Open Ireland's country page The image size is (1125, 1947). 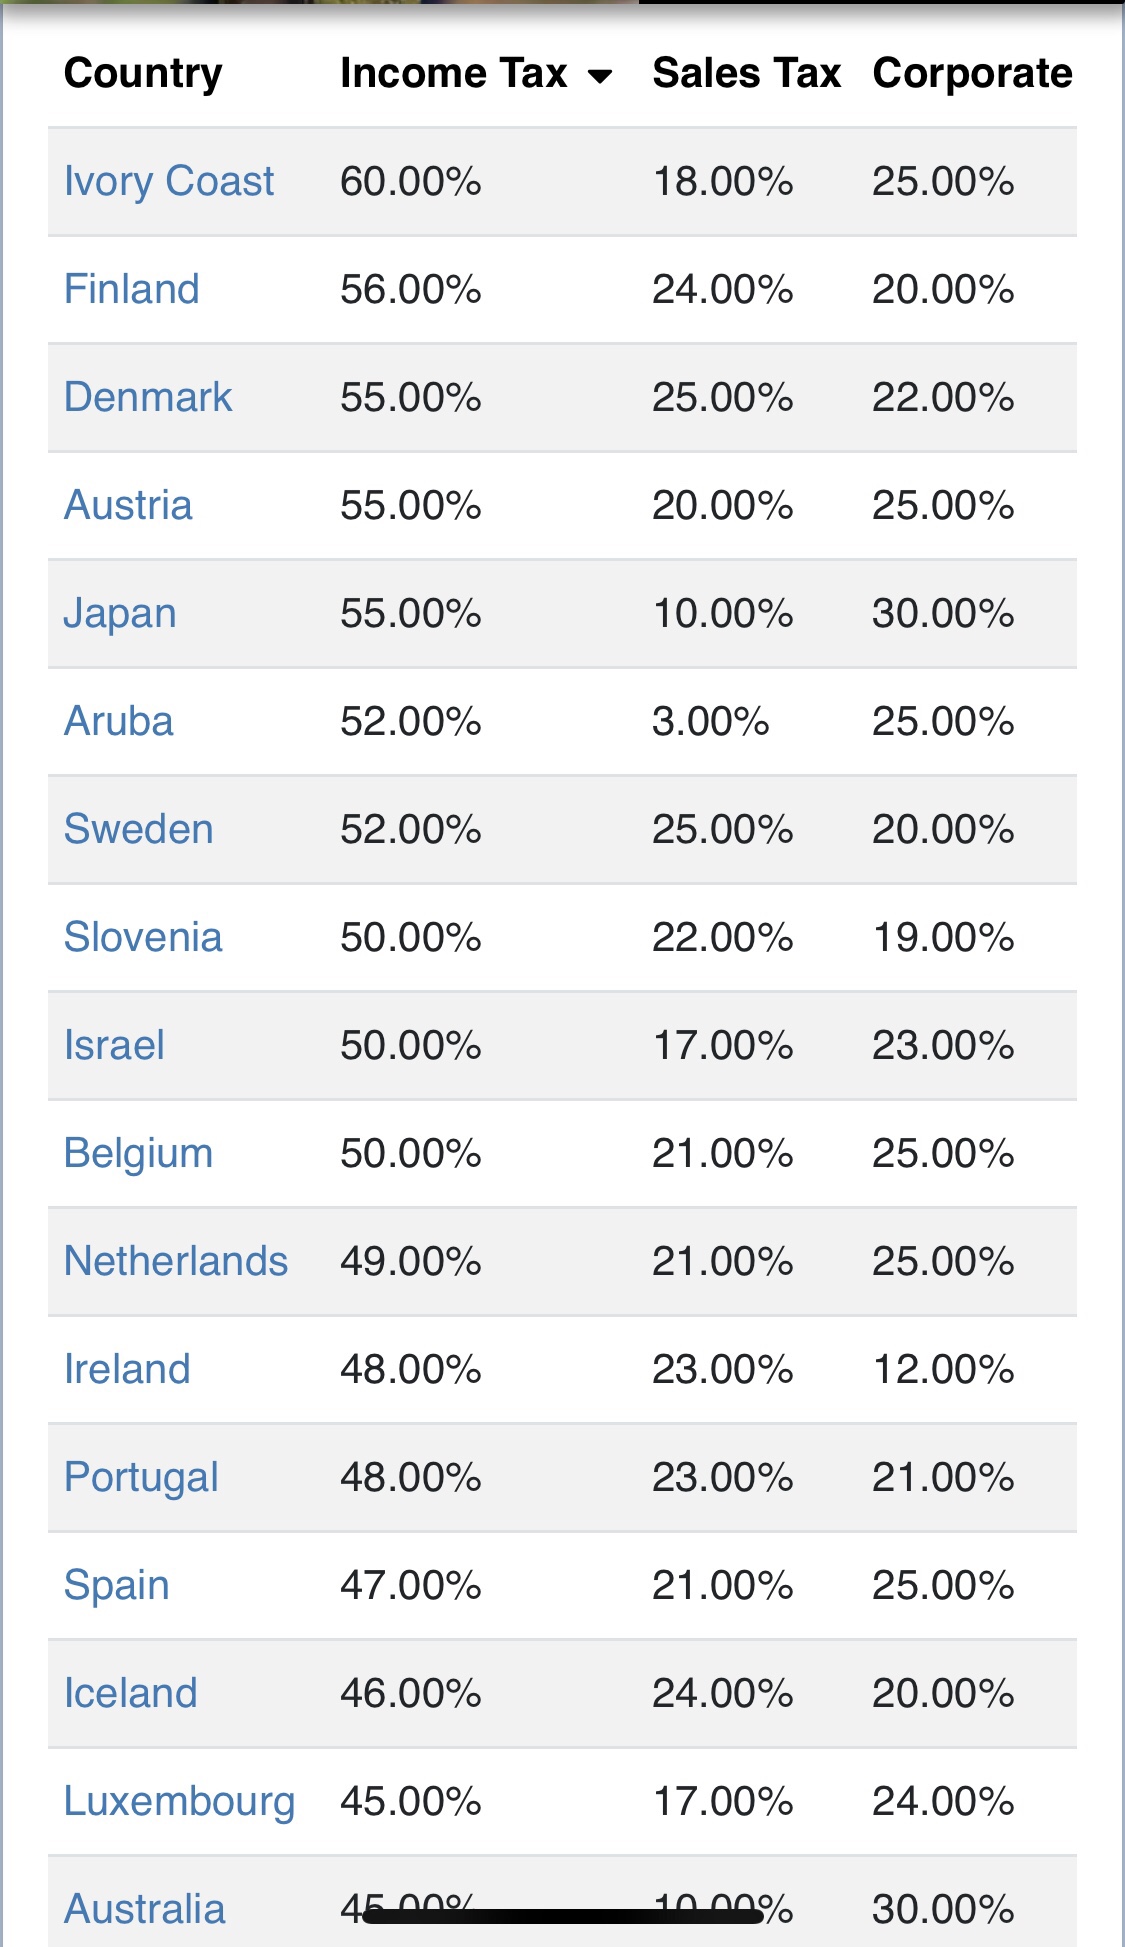(x=126, y=1369)
